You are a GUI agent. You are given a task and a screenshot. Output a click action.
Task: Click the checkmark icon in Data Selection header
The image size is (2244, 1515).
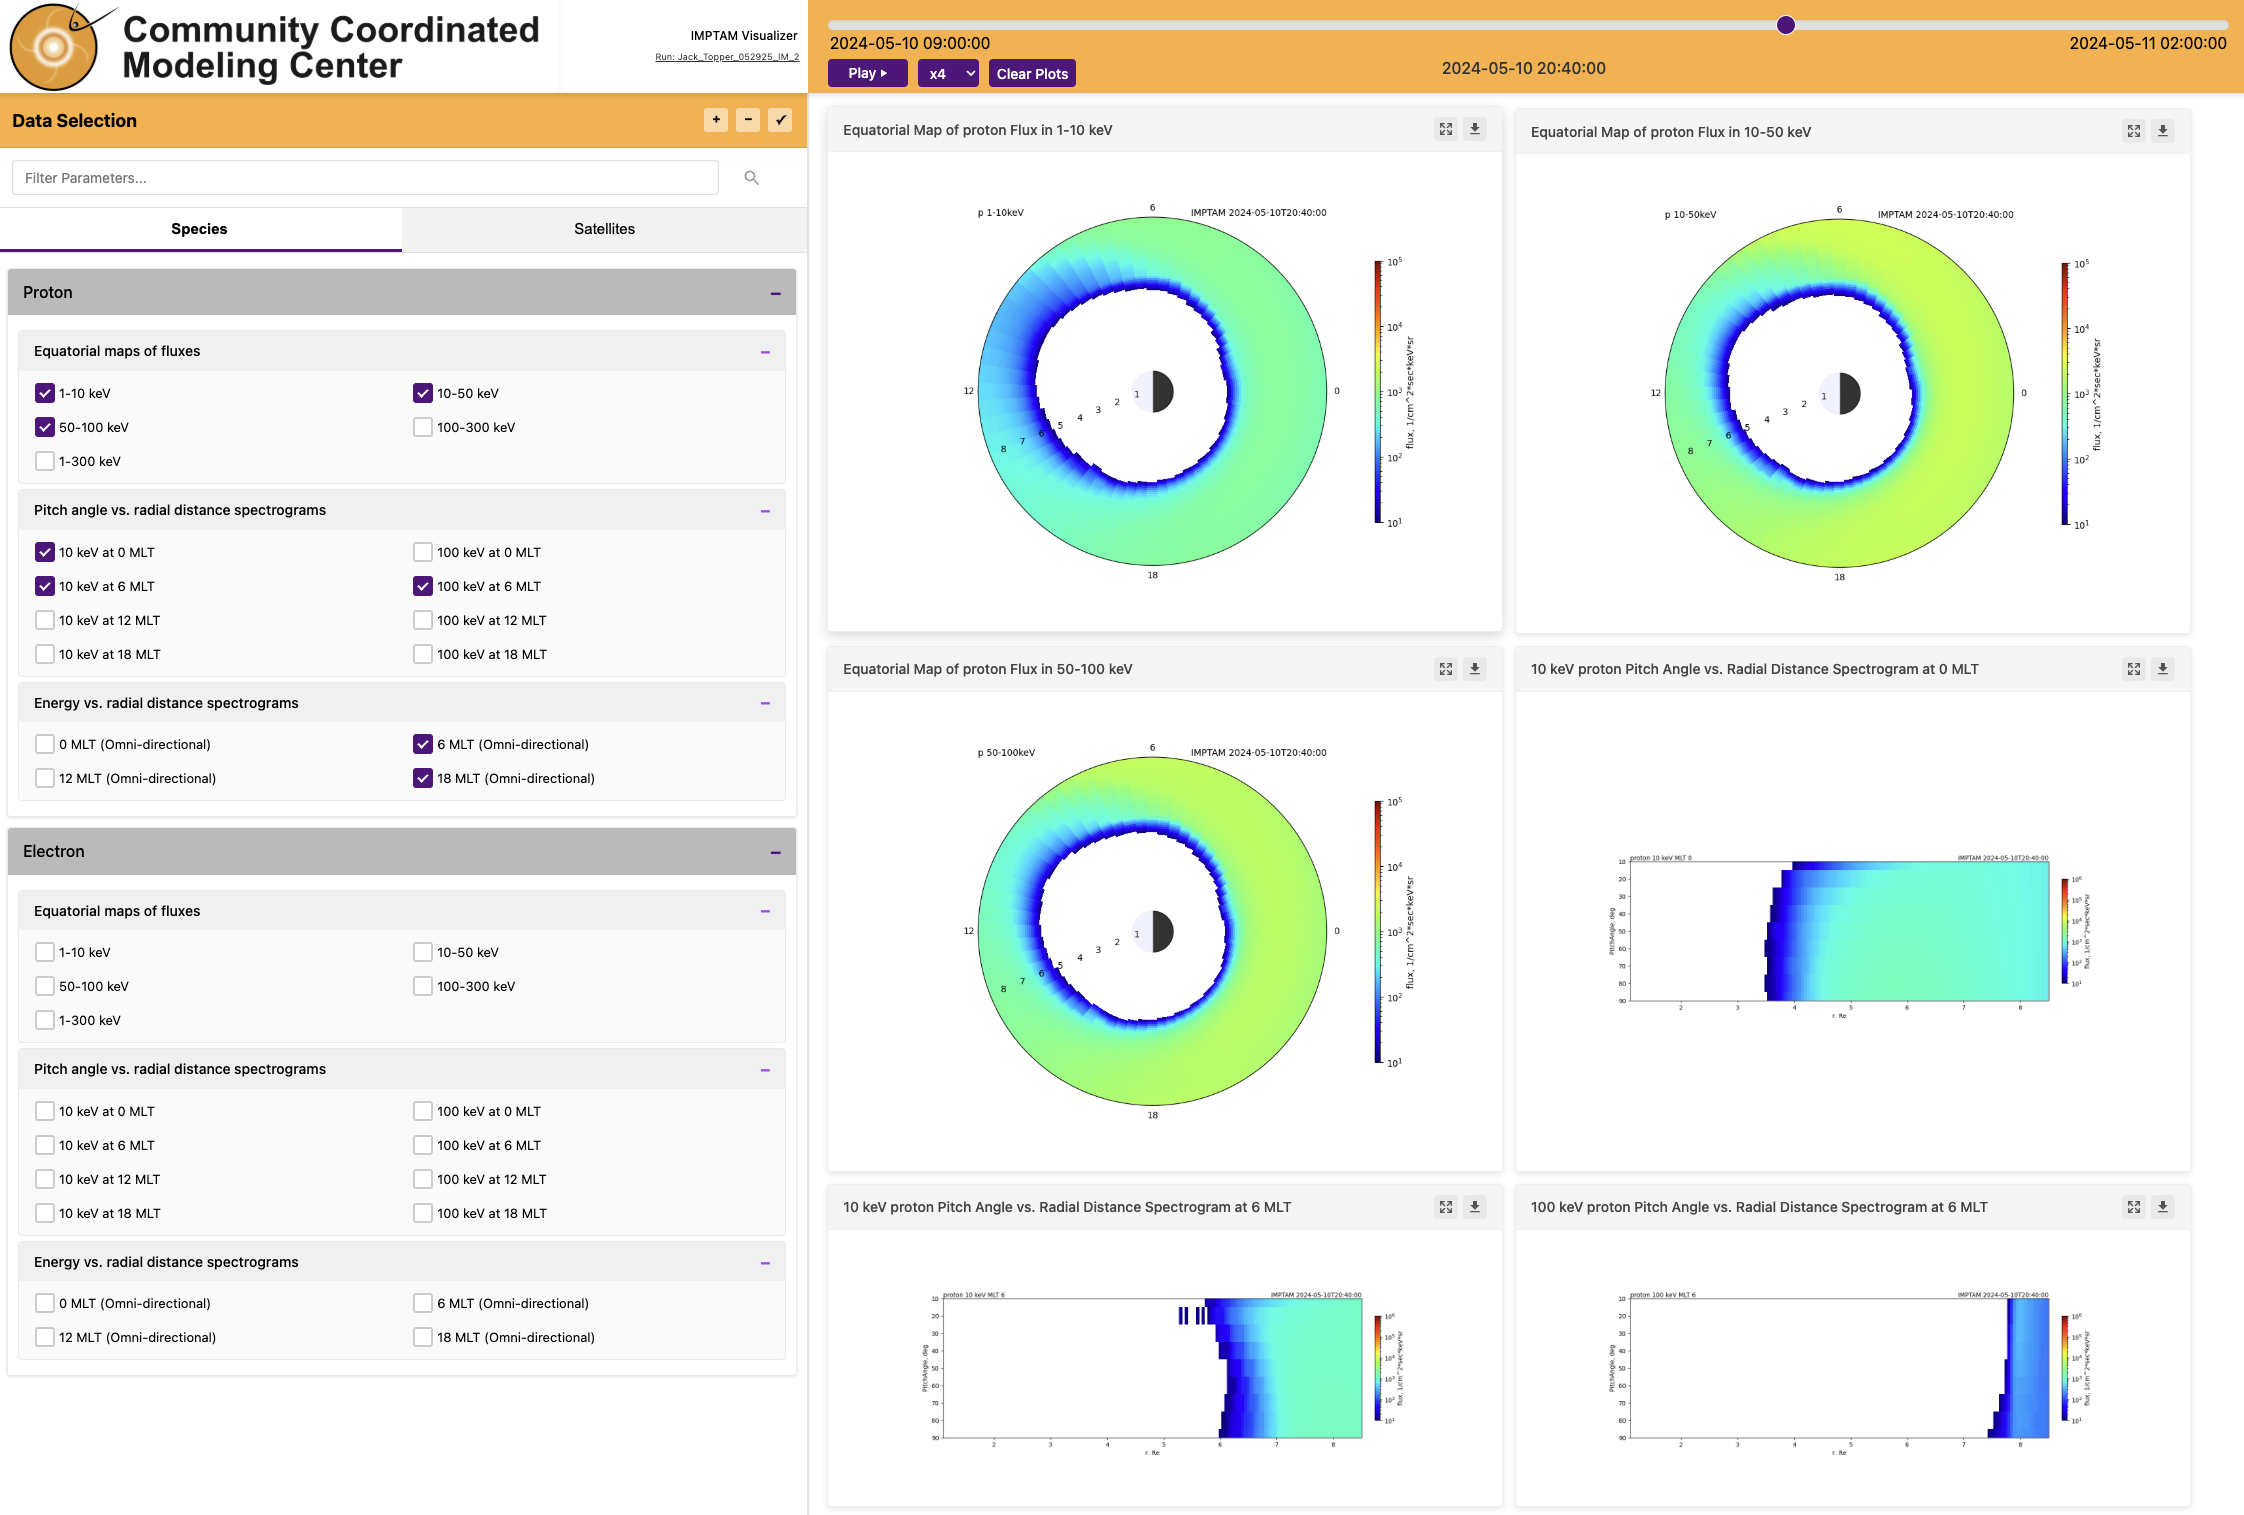coord(780,120)
